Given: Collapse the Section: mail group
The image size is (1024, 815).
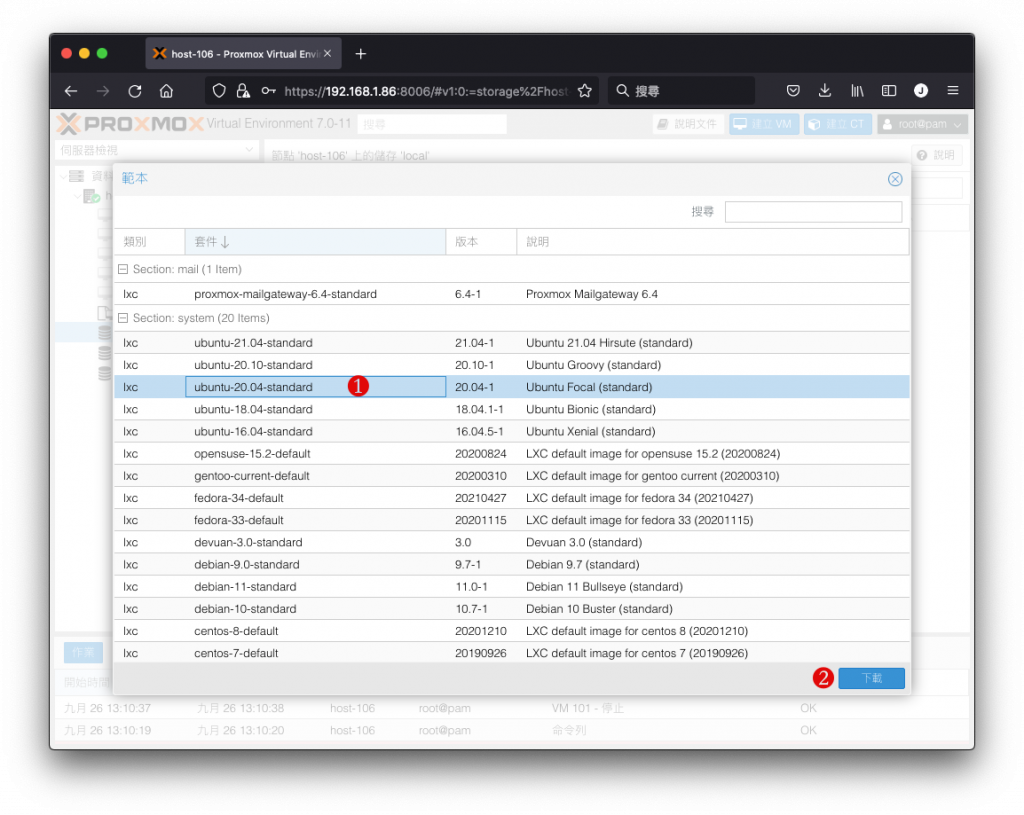Looking at the screenshot, I should pyautogui.click(x=123, y=269).
